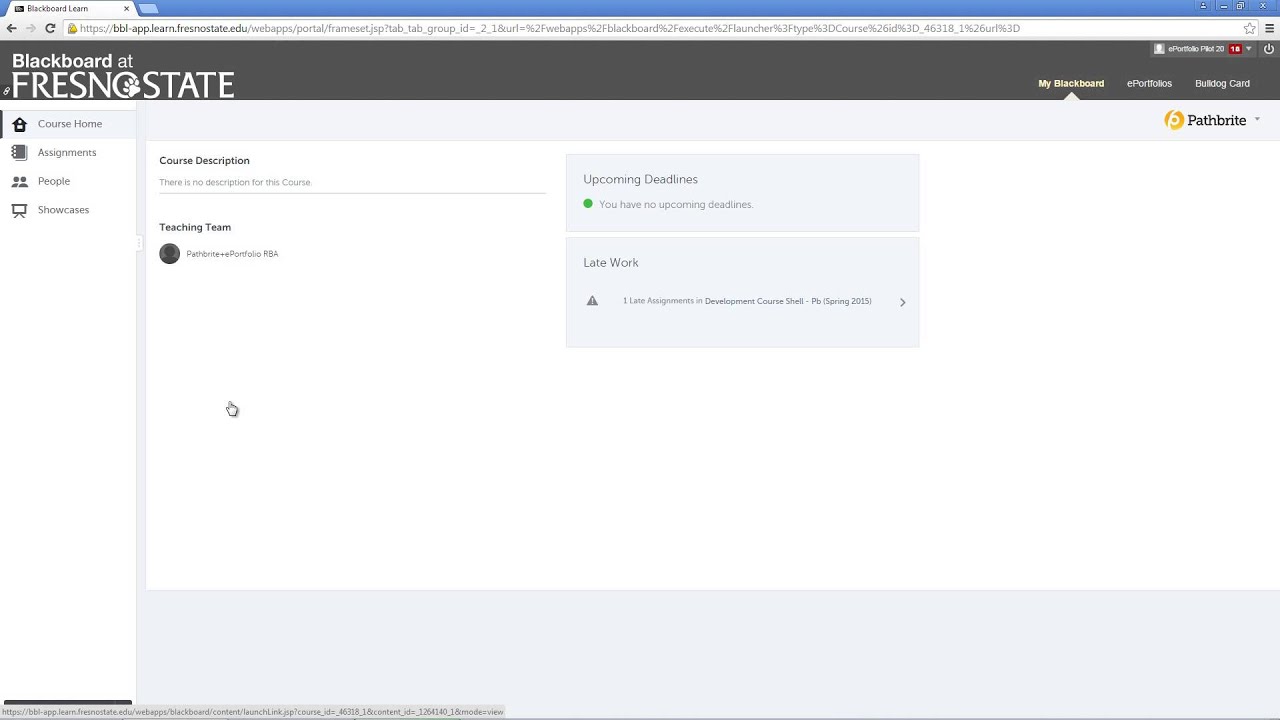Expand the late assignment row chevron

tap(902, 302)
